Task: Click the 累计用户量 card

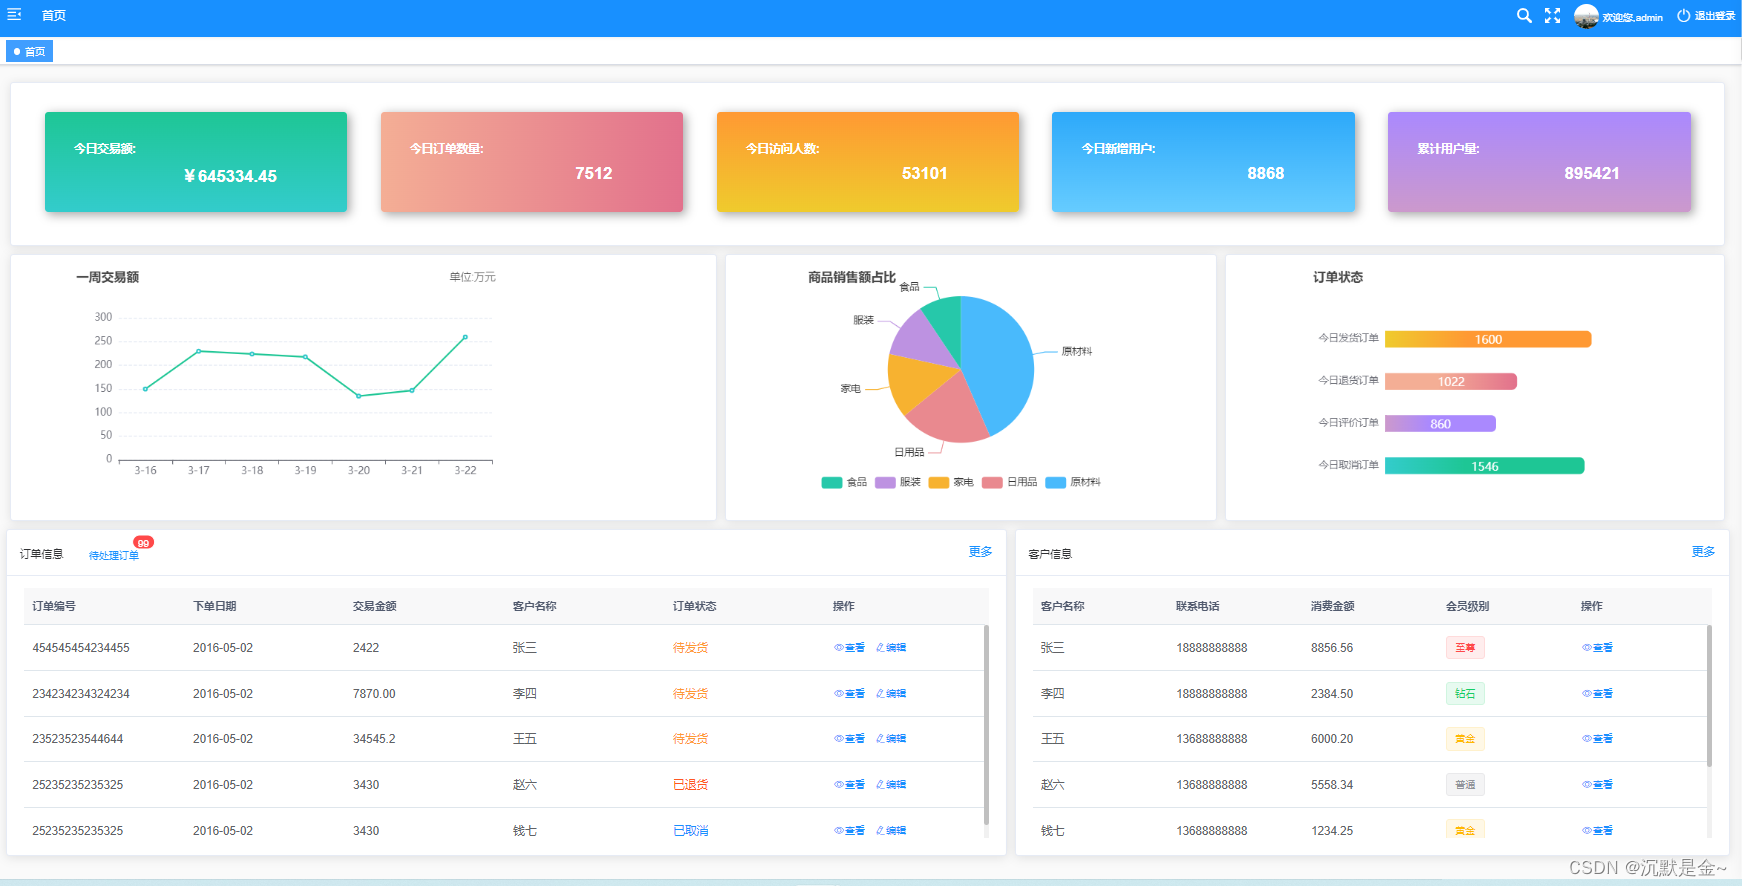Action: click(x=1539, y=162)
